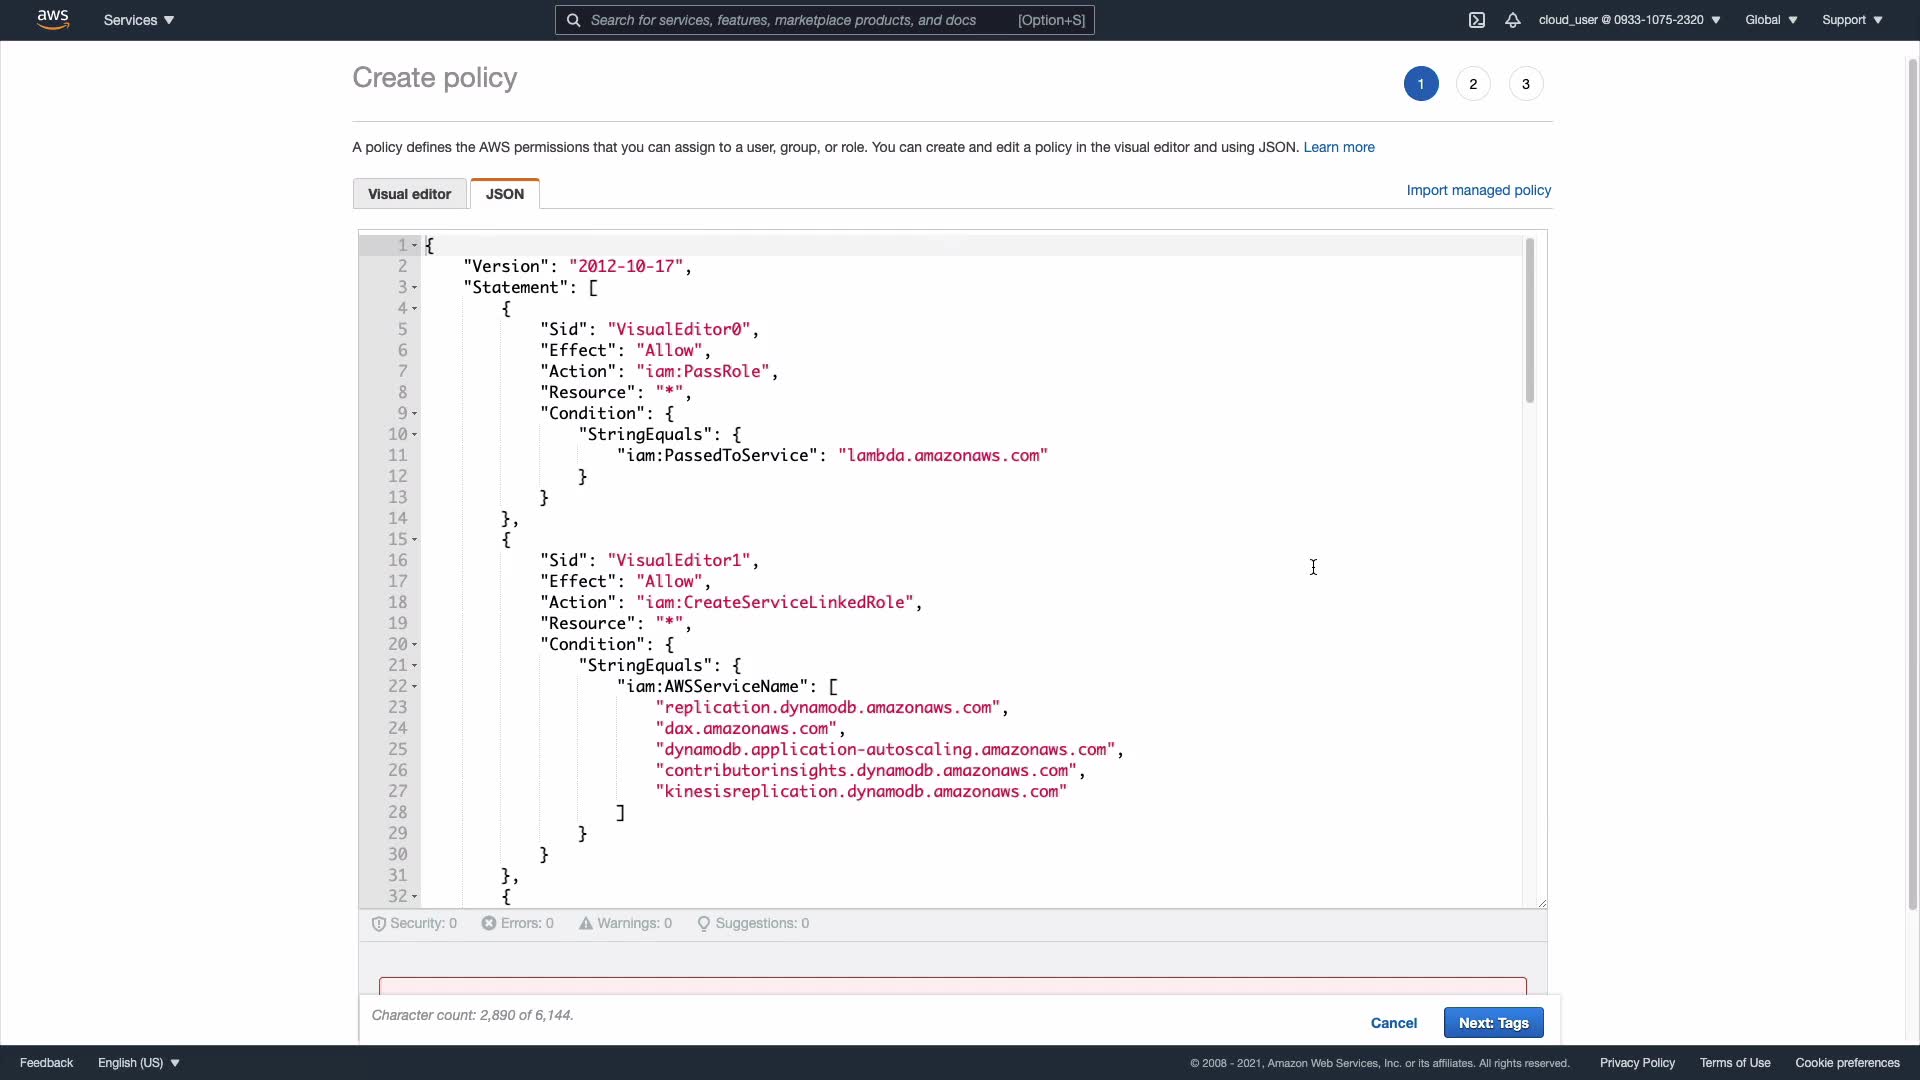Select the JSON tab
The image size is (1920, 1080).
coord(505,194)
